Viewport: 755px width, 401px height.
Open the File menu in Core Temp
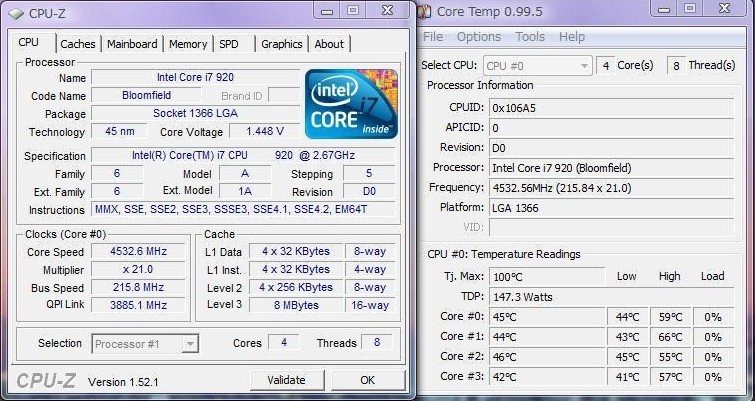[x=433, y=37]
